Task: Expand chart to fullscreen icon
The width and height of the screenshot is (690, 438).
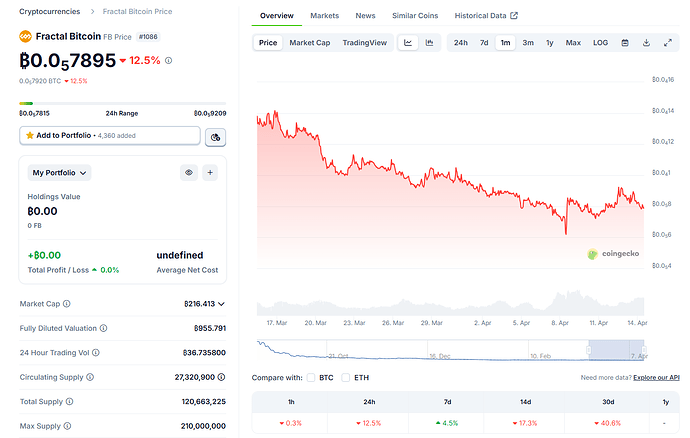Action: (x=668, y=43)
